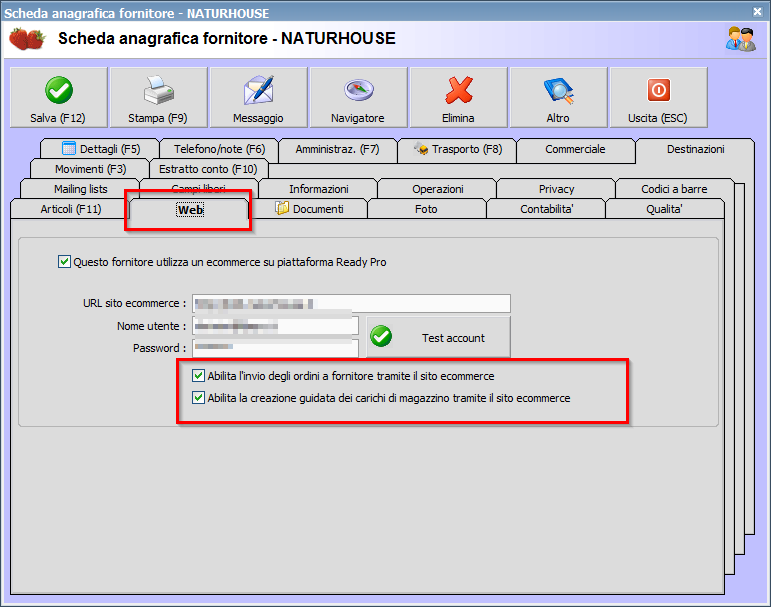Open the Privacy tab
Screen dimensions: 771x607
pyautogui.click(x=556, y=189)
